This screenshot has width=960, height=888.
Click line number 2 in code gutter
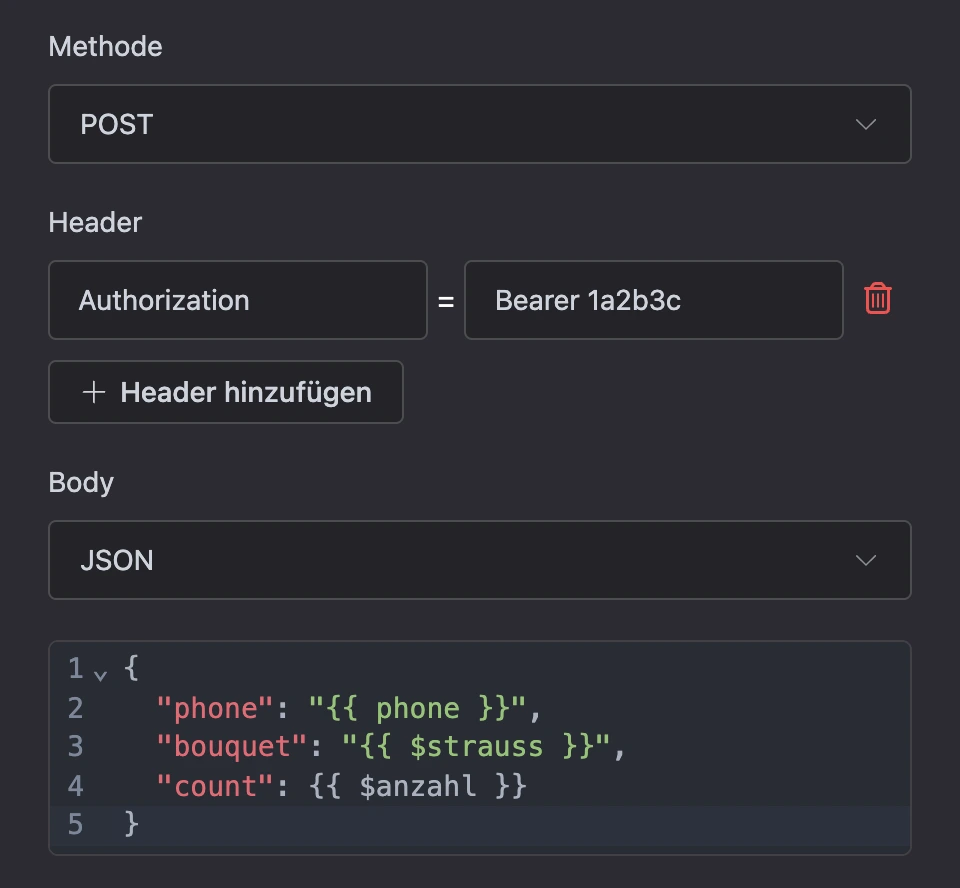75,709
